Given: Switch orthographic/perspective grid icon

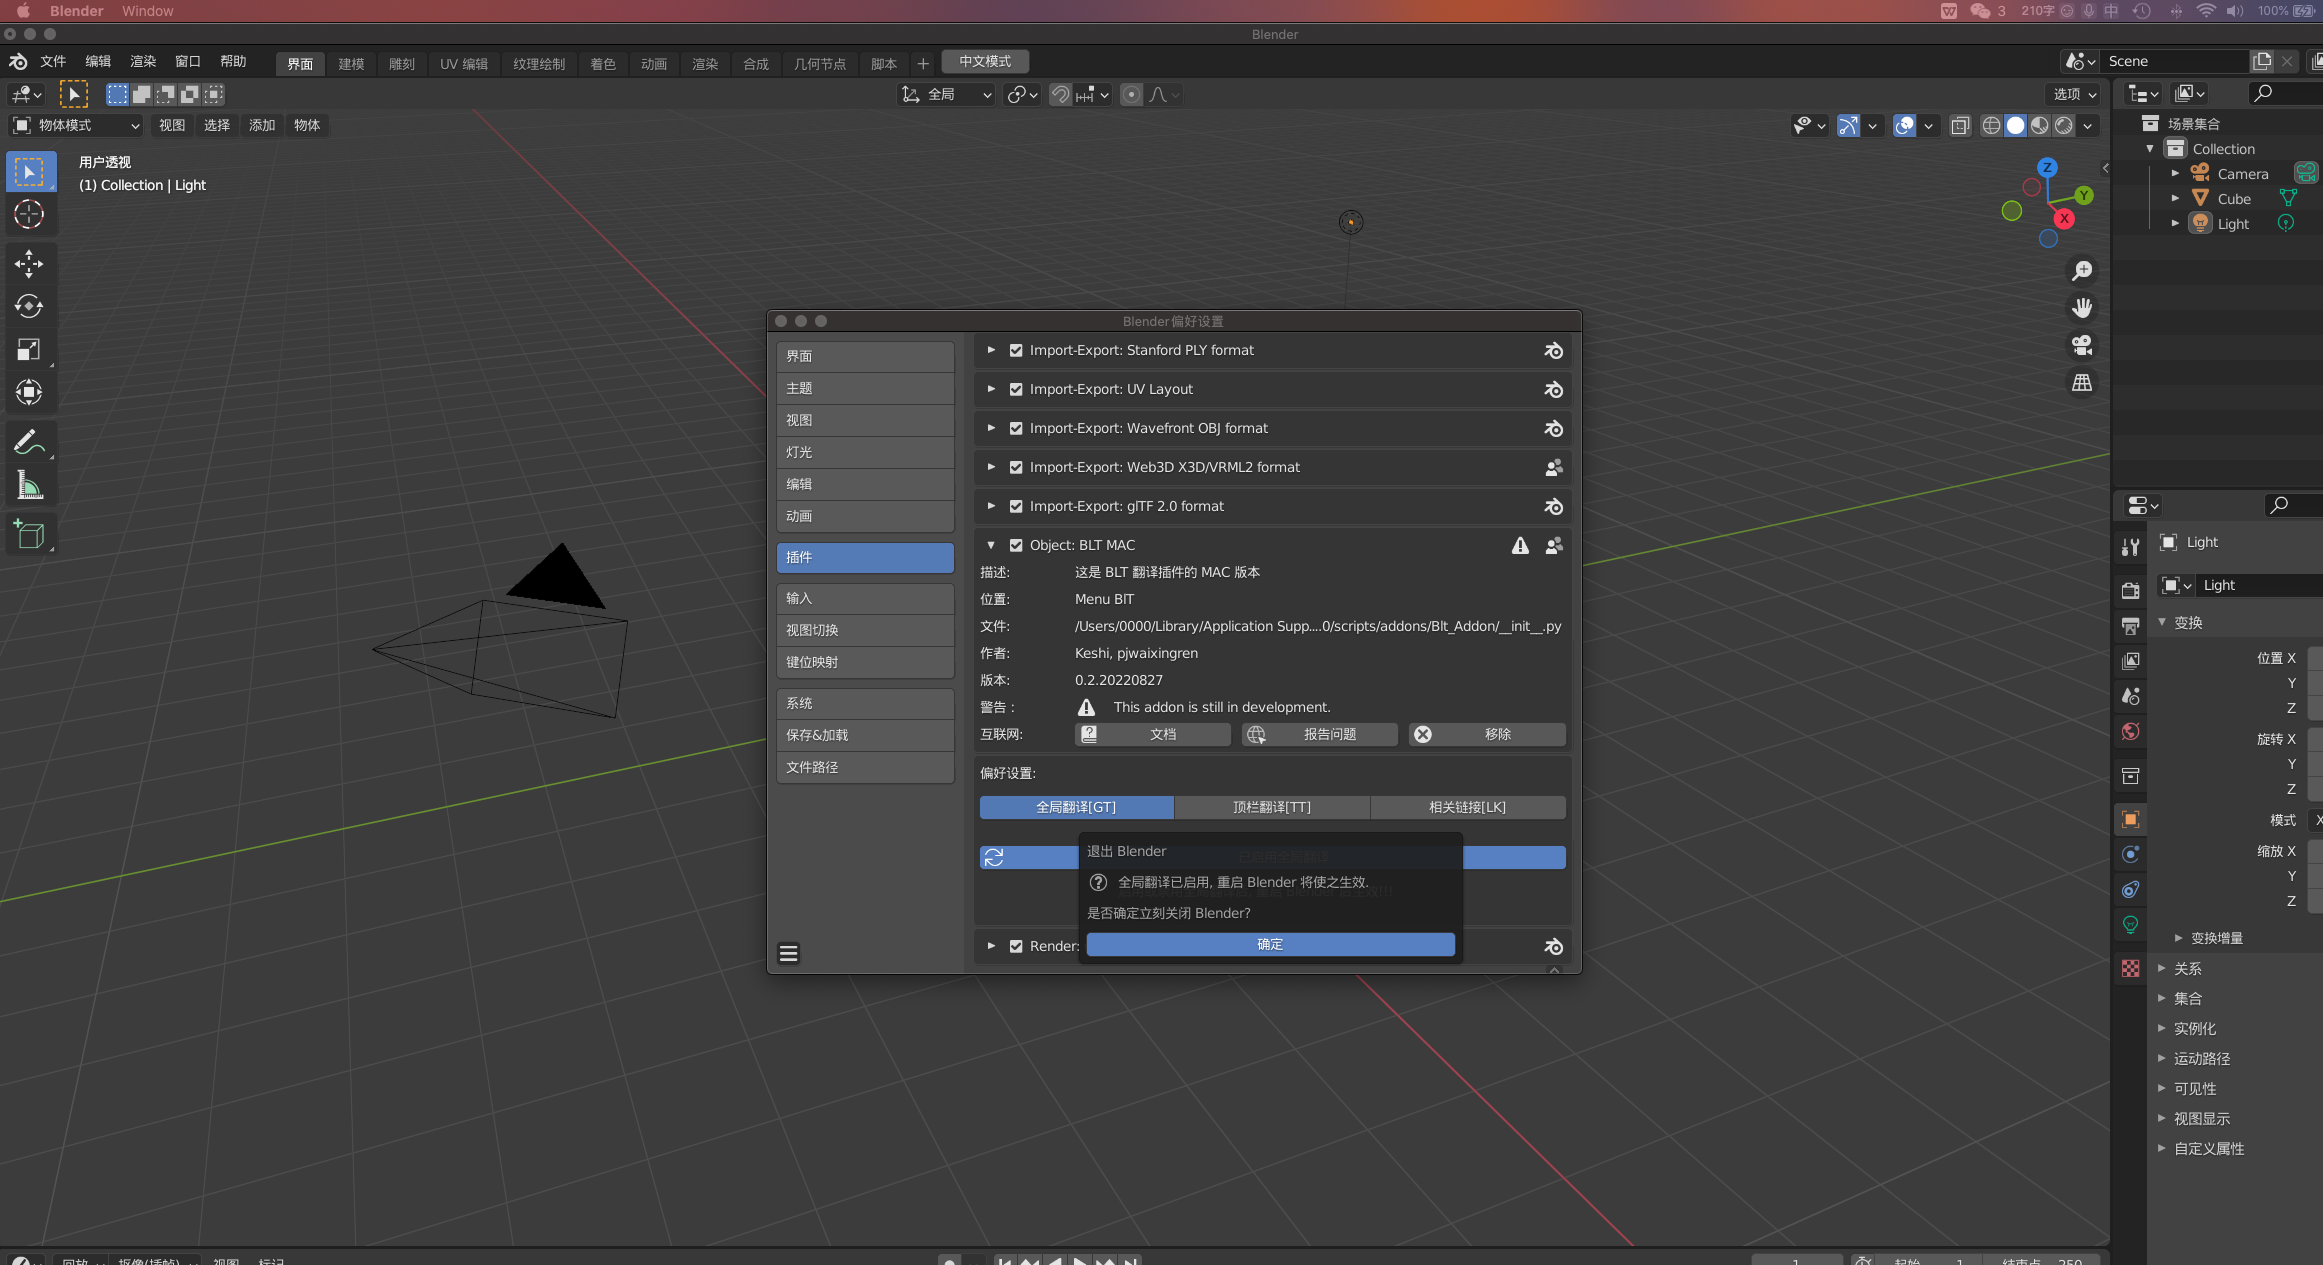Looking at the screenshot, I should [x=2082, y=383].
